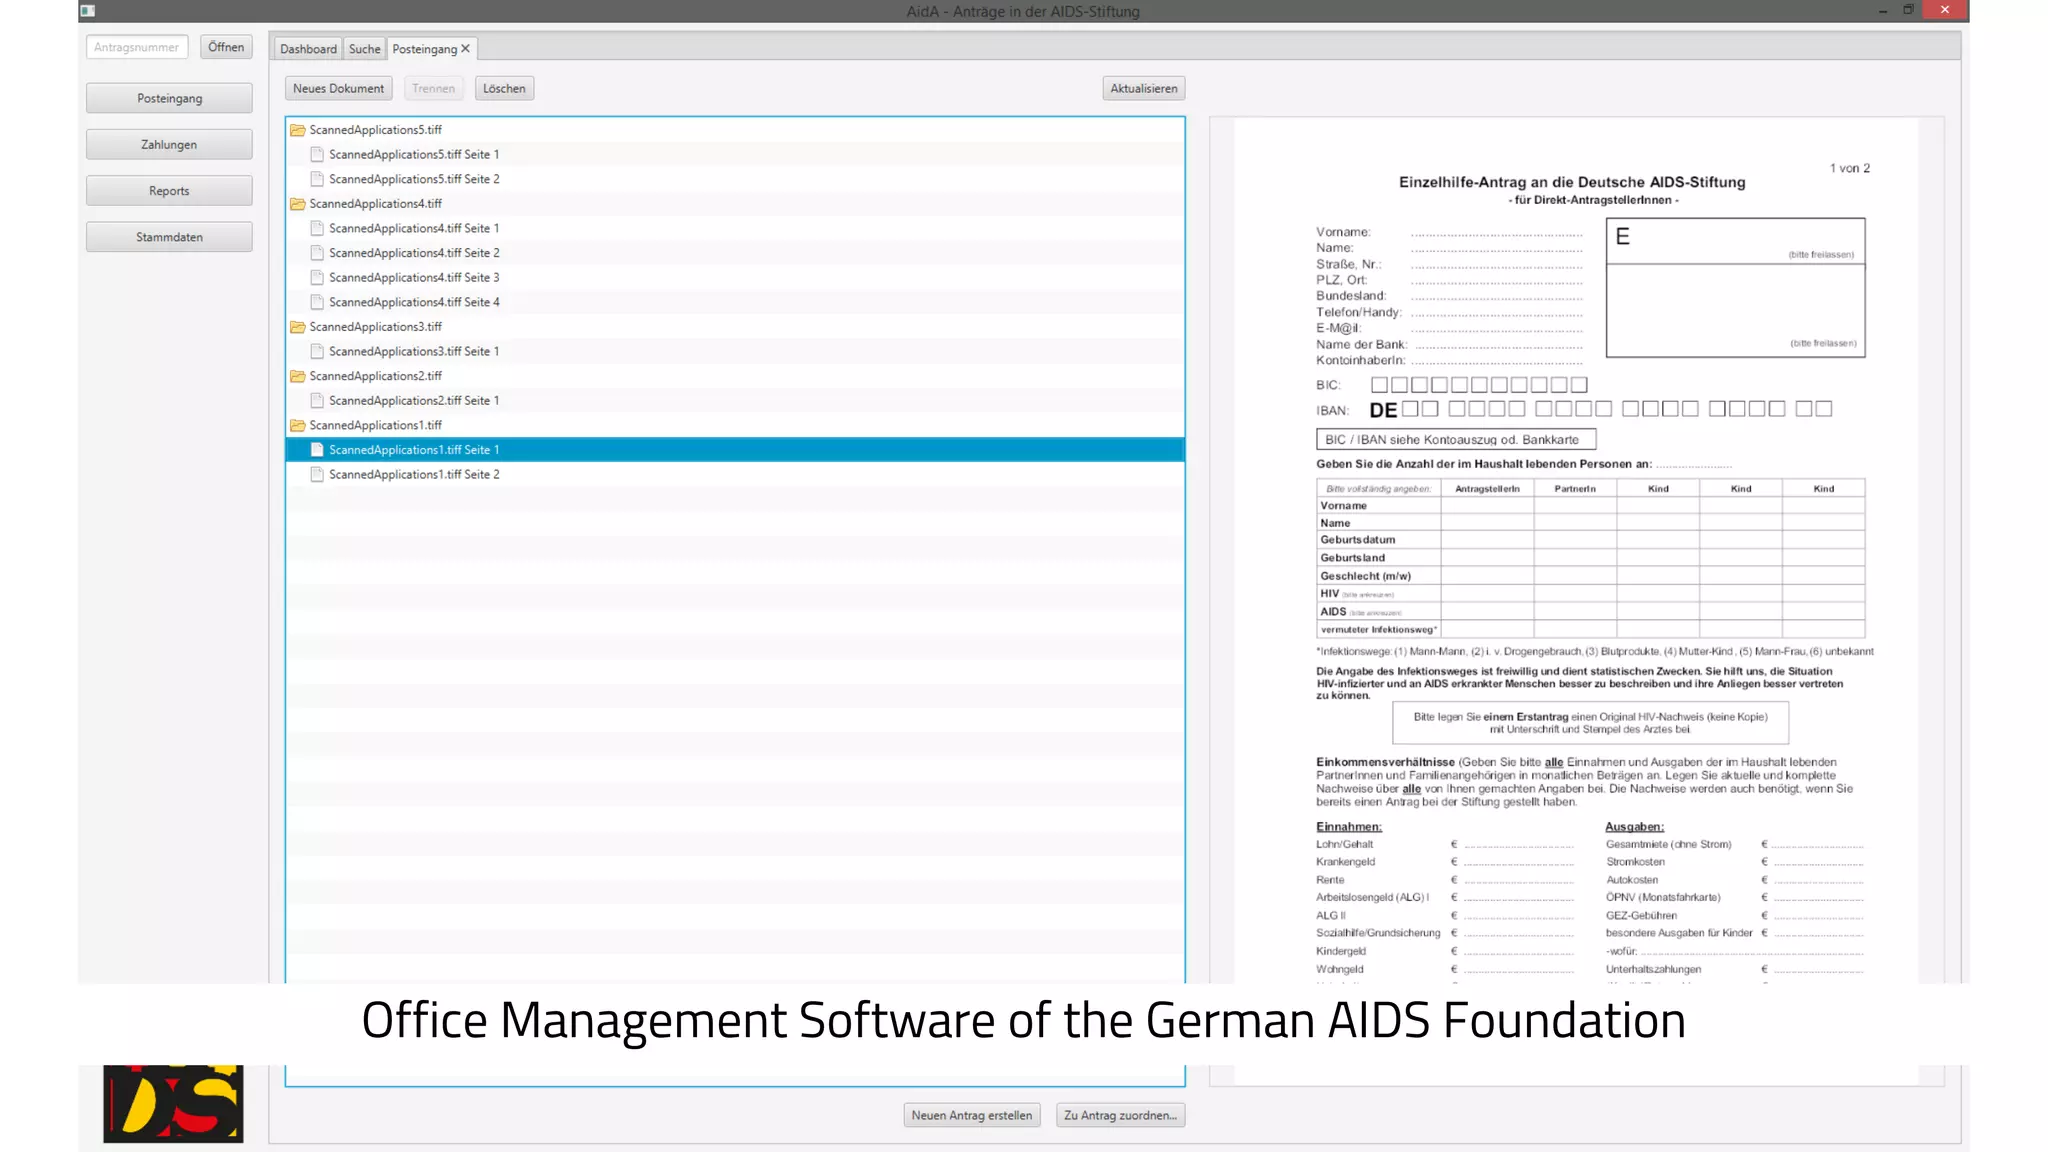
Task: Click the ScannedApplications3.tiff folder icon
Action: tap(297, 327)
